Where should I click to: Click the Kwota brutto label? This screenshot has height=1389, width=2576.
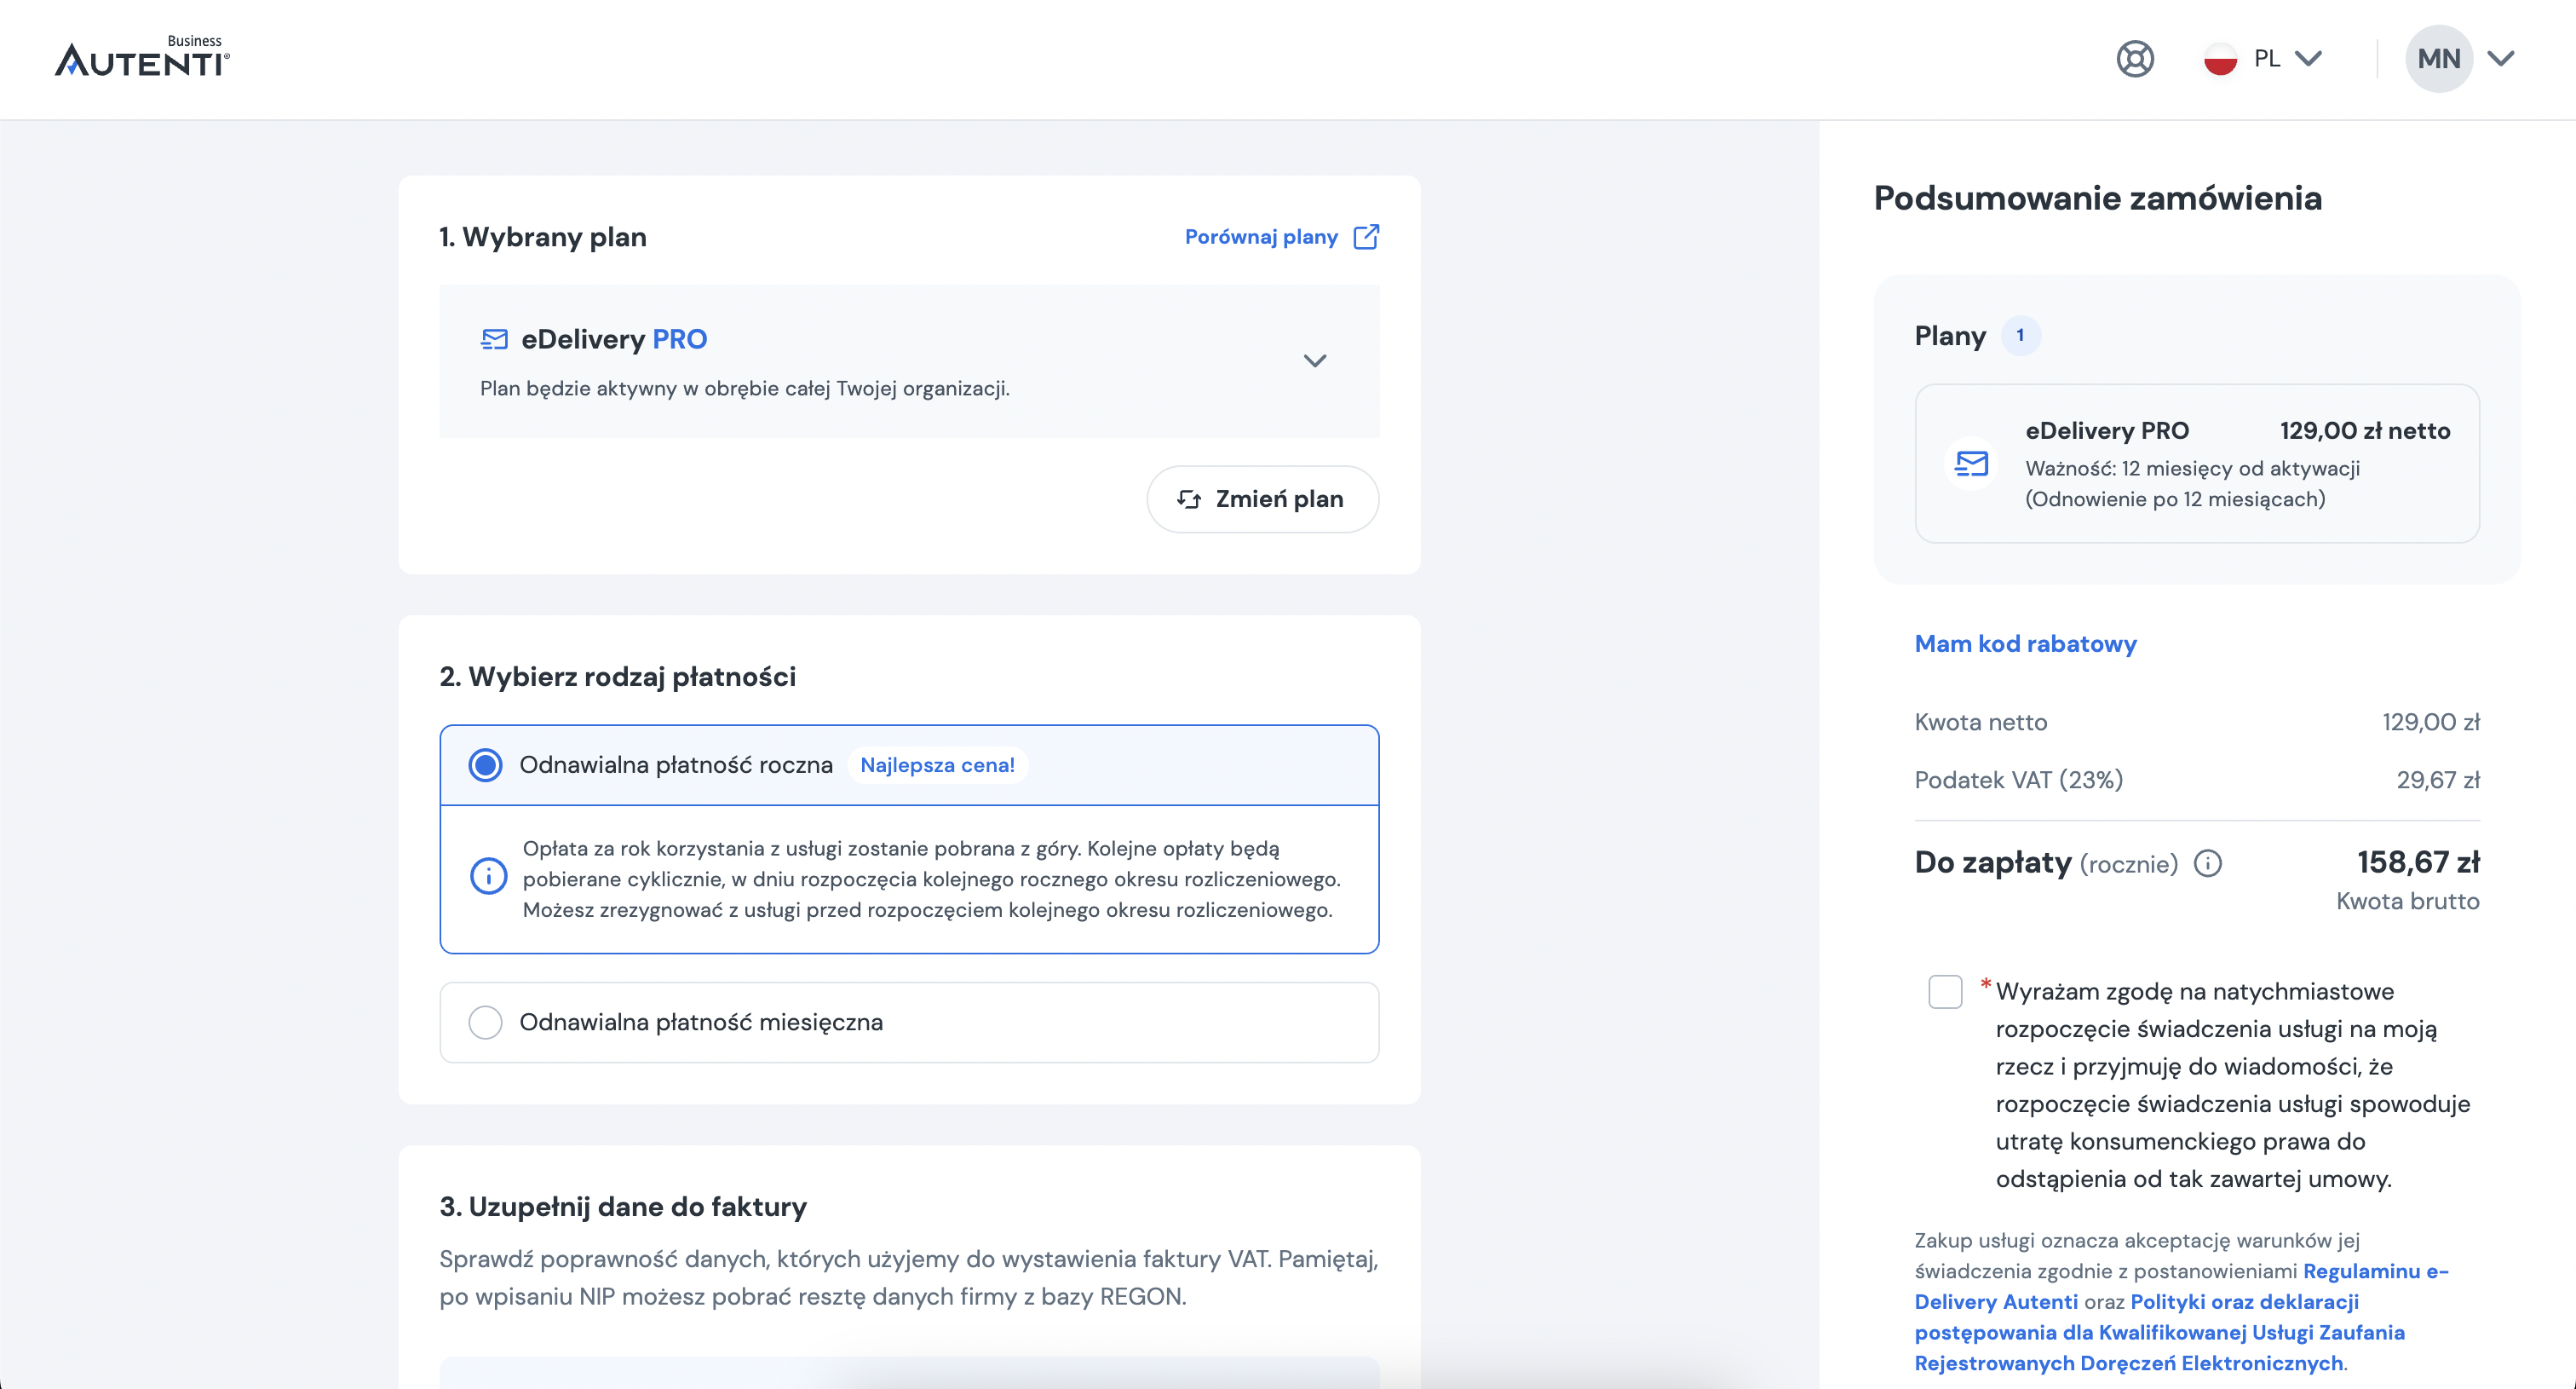2407,902
